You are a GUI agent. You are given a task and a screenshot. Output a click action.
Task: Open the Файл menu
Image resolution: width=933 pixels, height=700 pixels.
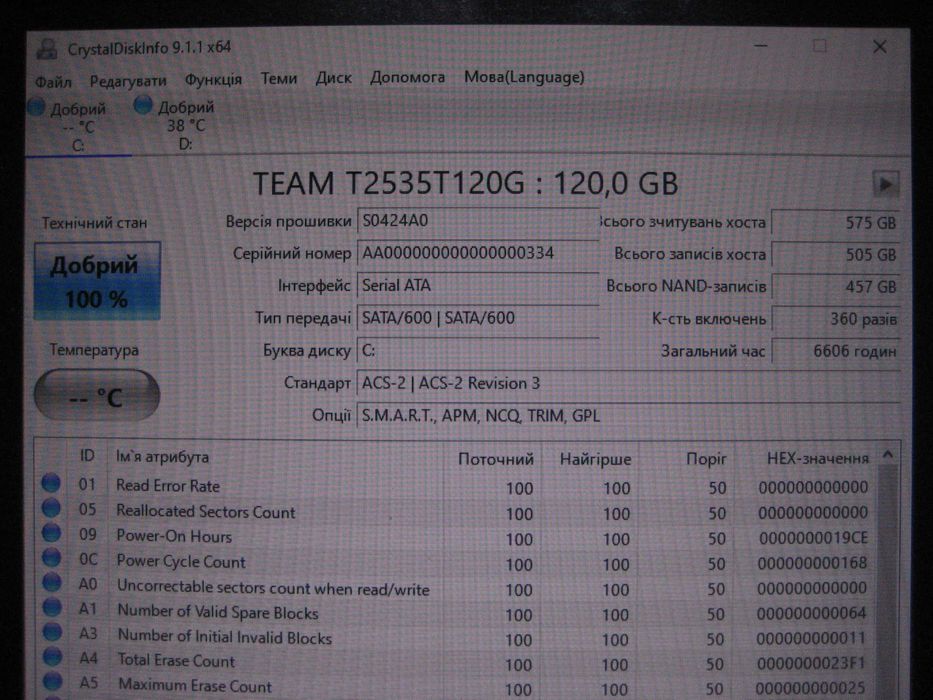click(53, 81)
